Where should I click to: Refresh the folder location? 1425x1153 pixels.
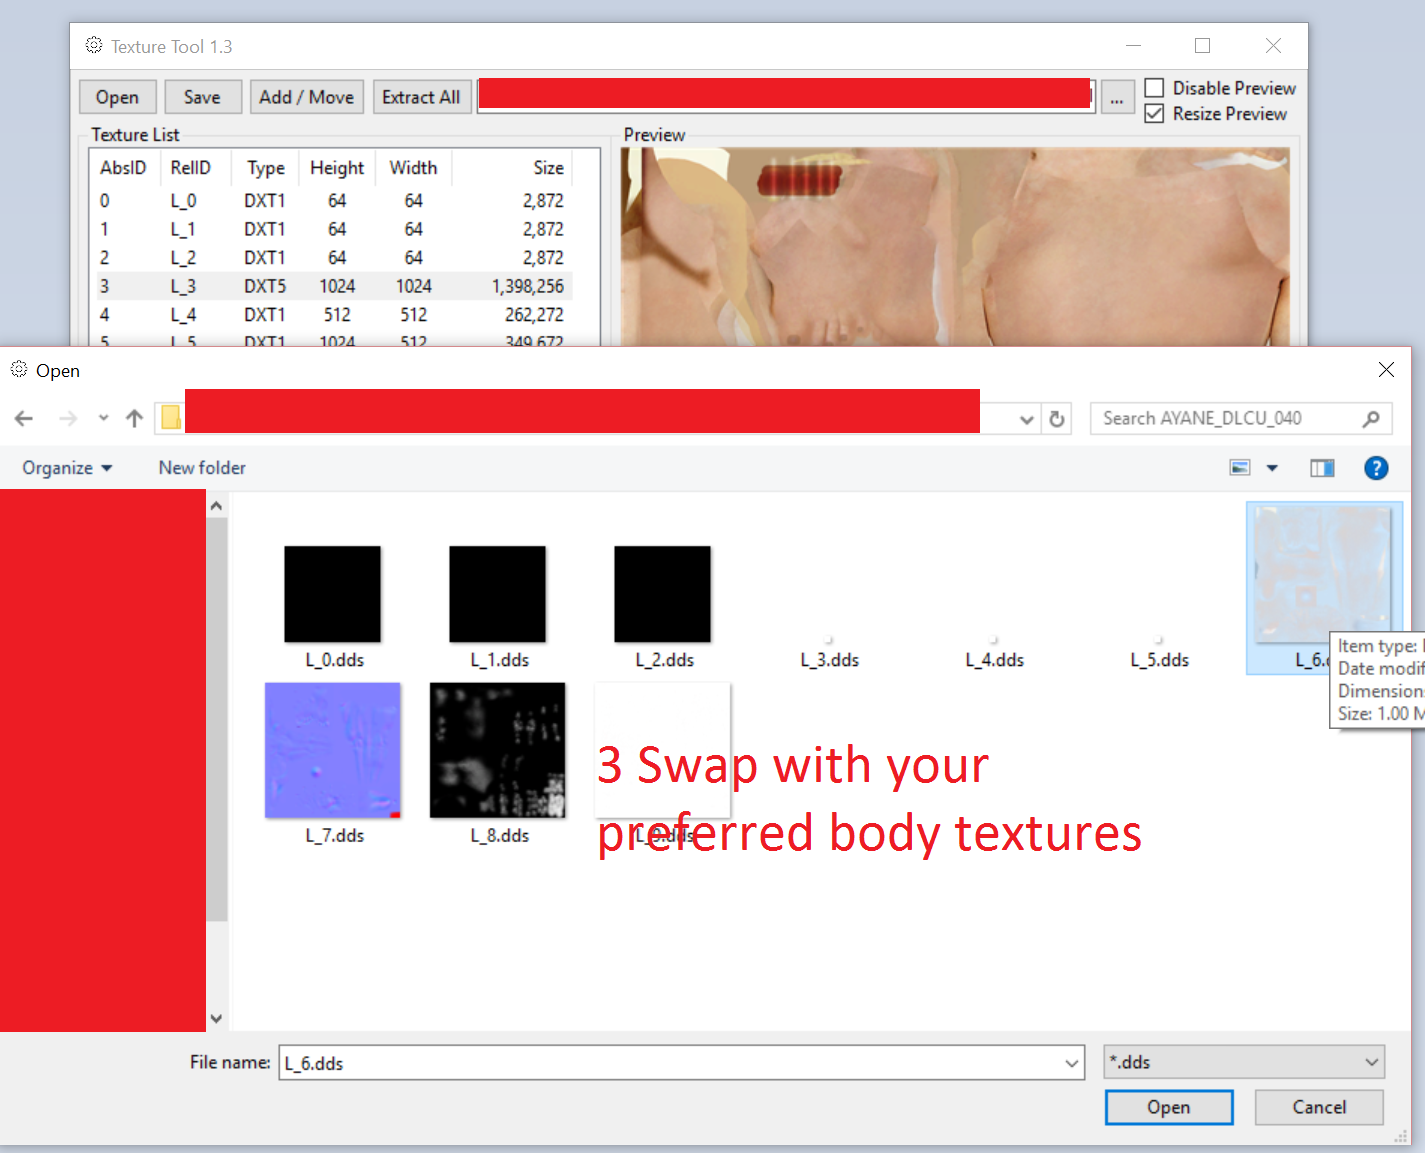click(1057, 419)
